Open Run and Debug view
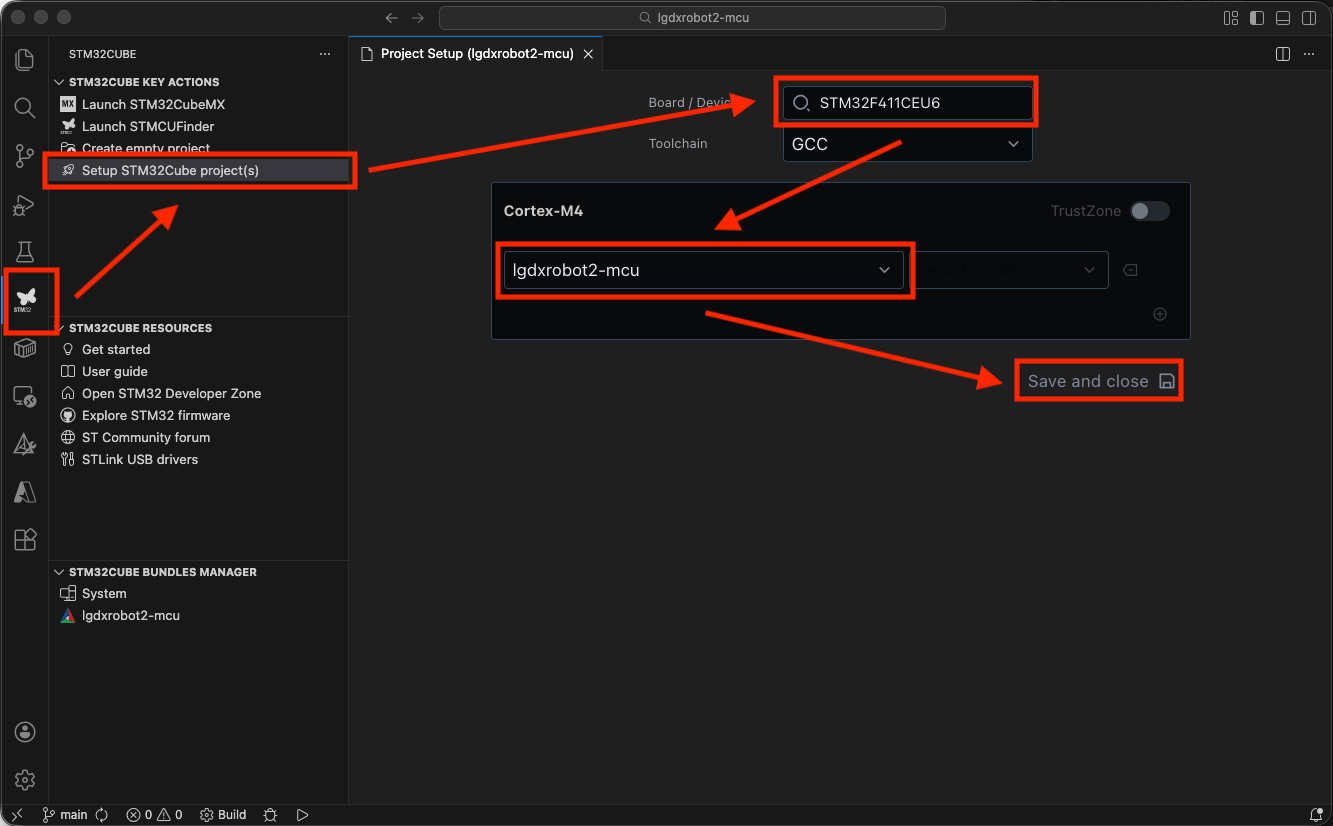Screen dimensions: 1333x826 coord(25,205)
